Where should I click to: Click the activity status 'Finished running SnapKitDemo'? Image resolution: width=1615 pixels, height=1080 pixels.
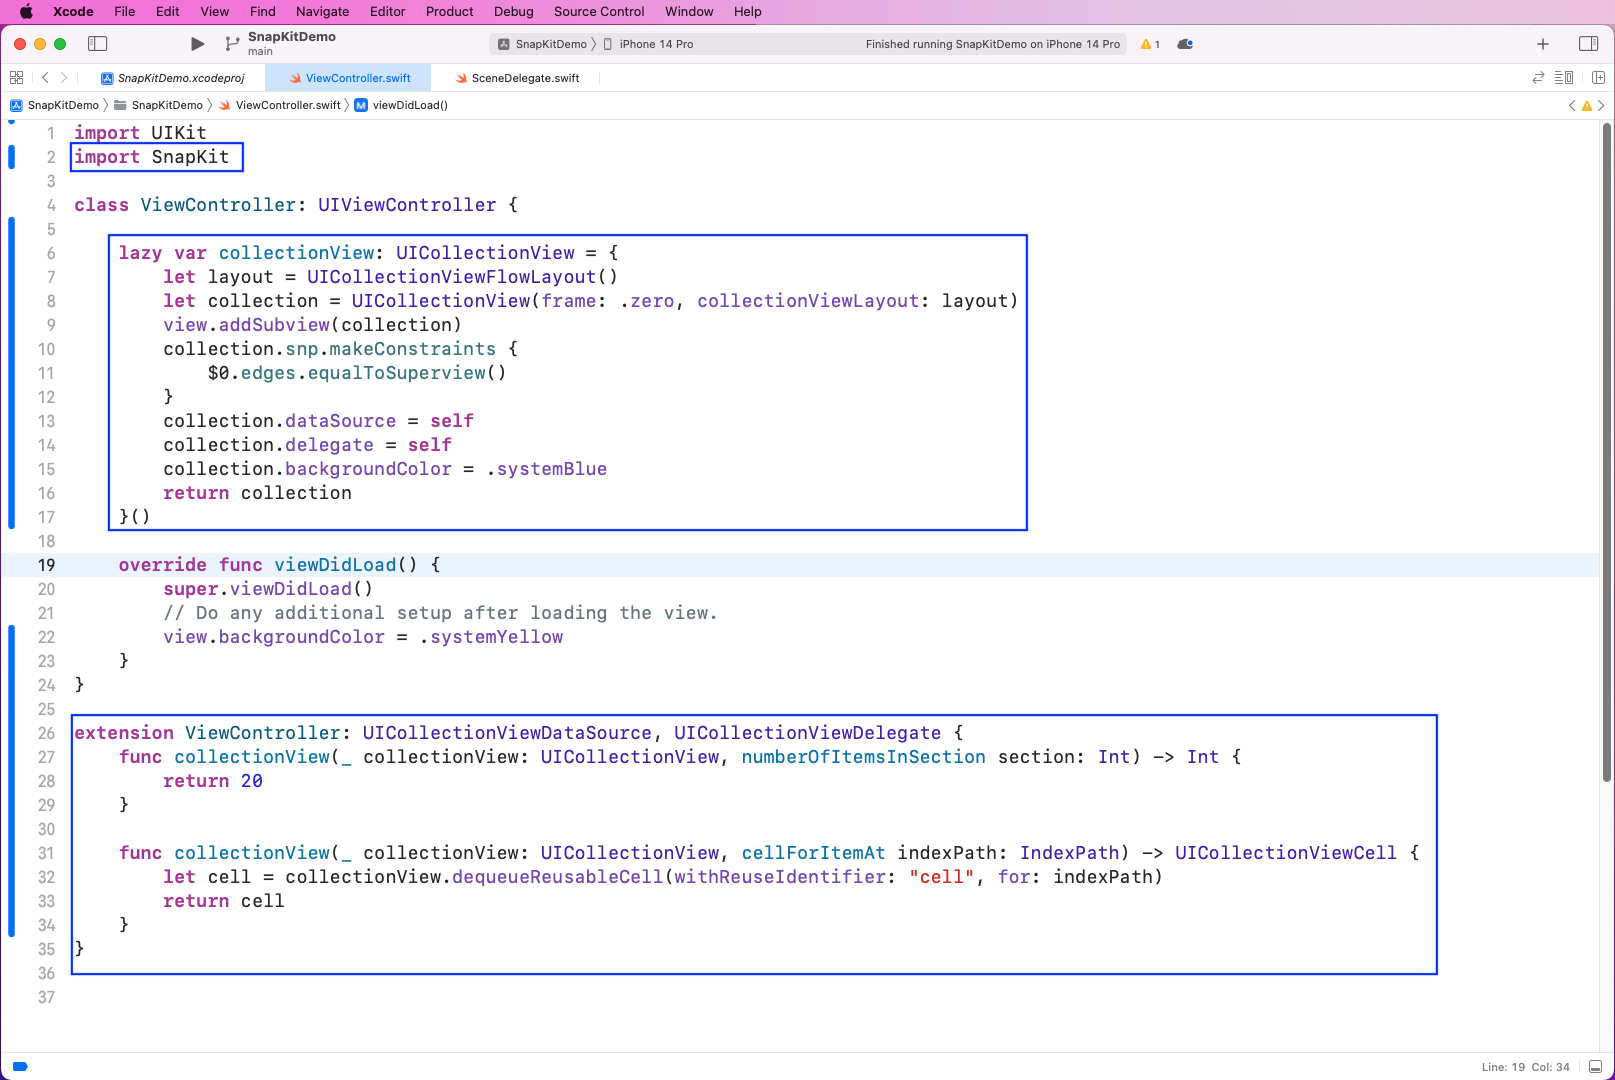click(x=992, y=44)
